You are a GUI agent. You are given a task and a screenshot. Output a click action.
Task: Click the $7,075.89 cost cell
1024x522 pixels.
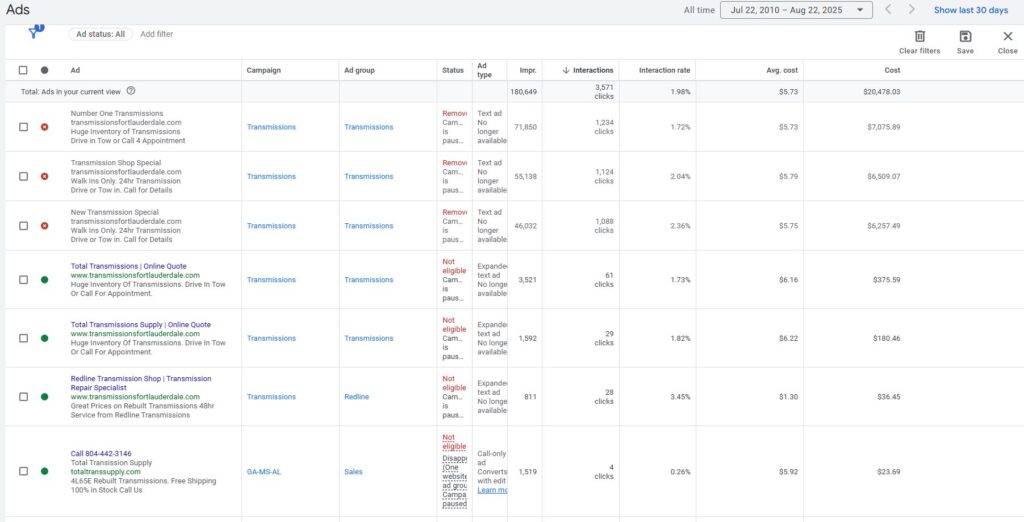coord(884,127)
